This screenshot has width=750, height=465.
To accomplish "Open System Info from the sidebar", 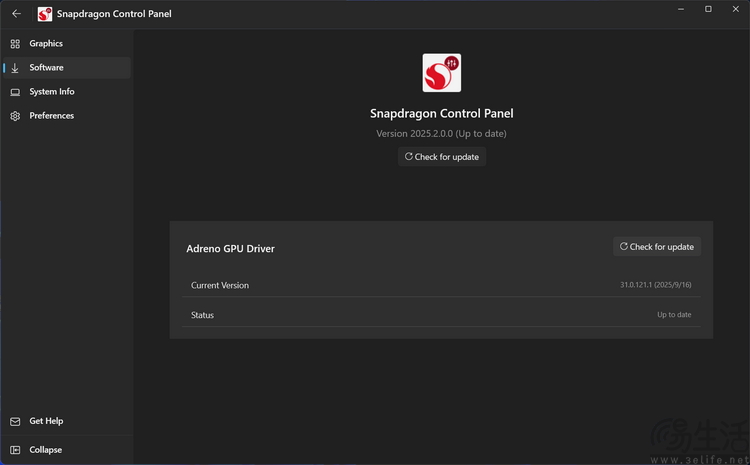I will (x=51, y=92).
